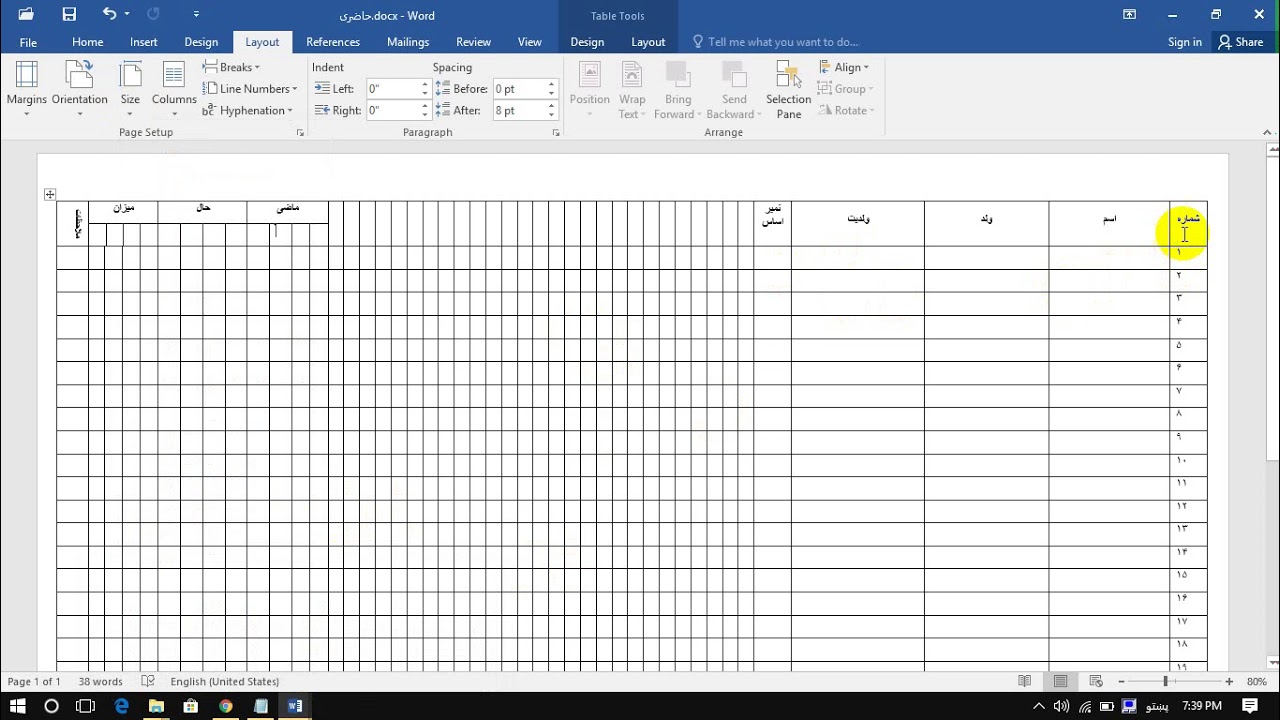Switch to the Review tab
Screen dimensions: 1280x720
(x=473, y=42)
